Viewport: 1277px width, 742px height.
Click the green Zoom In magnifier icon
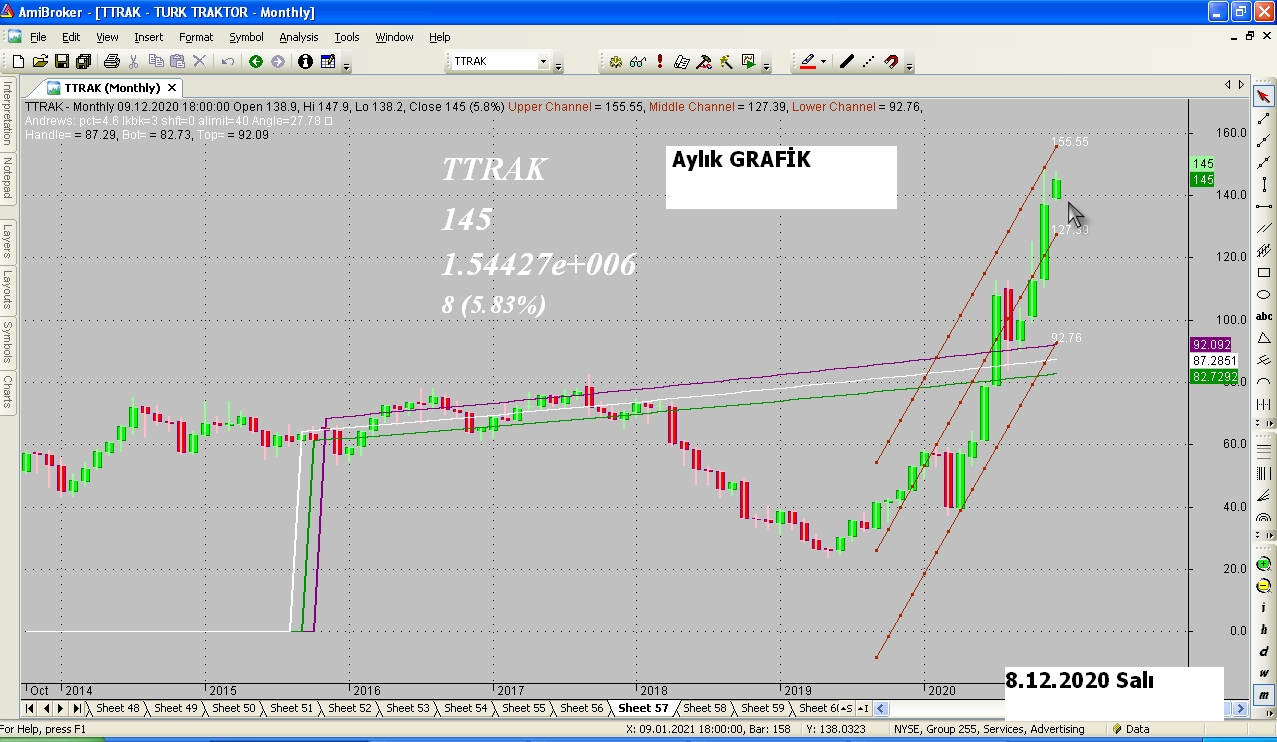pyautogui.click(x=1264, y=563)
